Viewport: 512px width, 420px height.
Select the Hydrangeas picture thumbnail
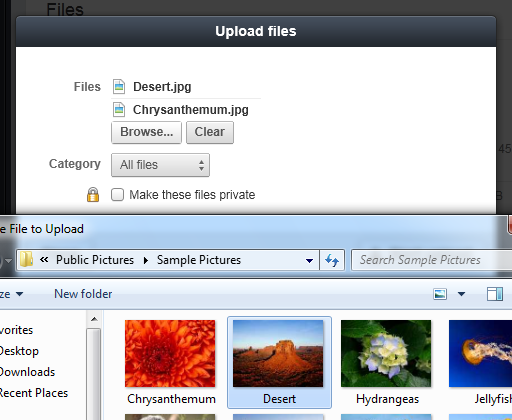[387, 362]
